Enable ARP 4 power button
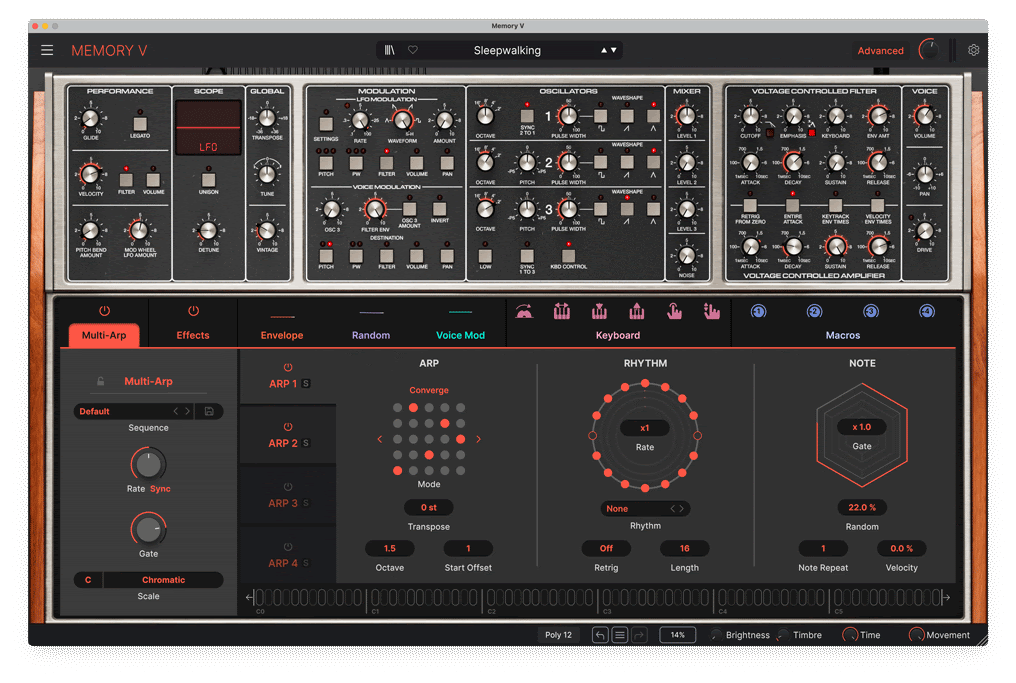 point(288,547)
